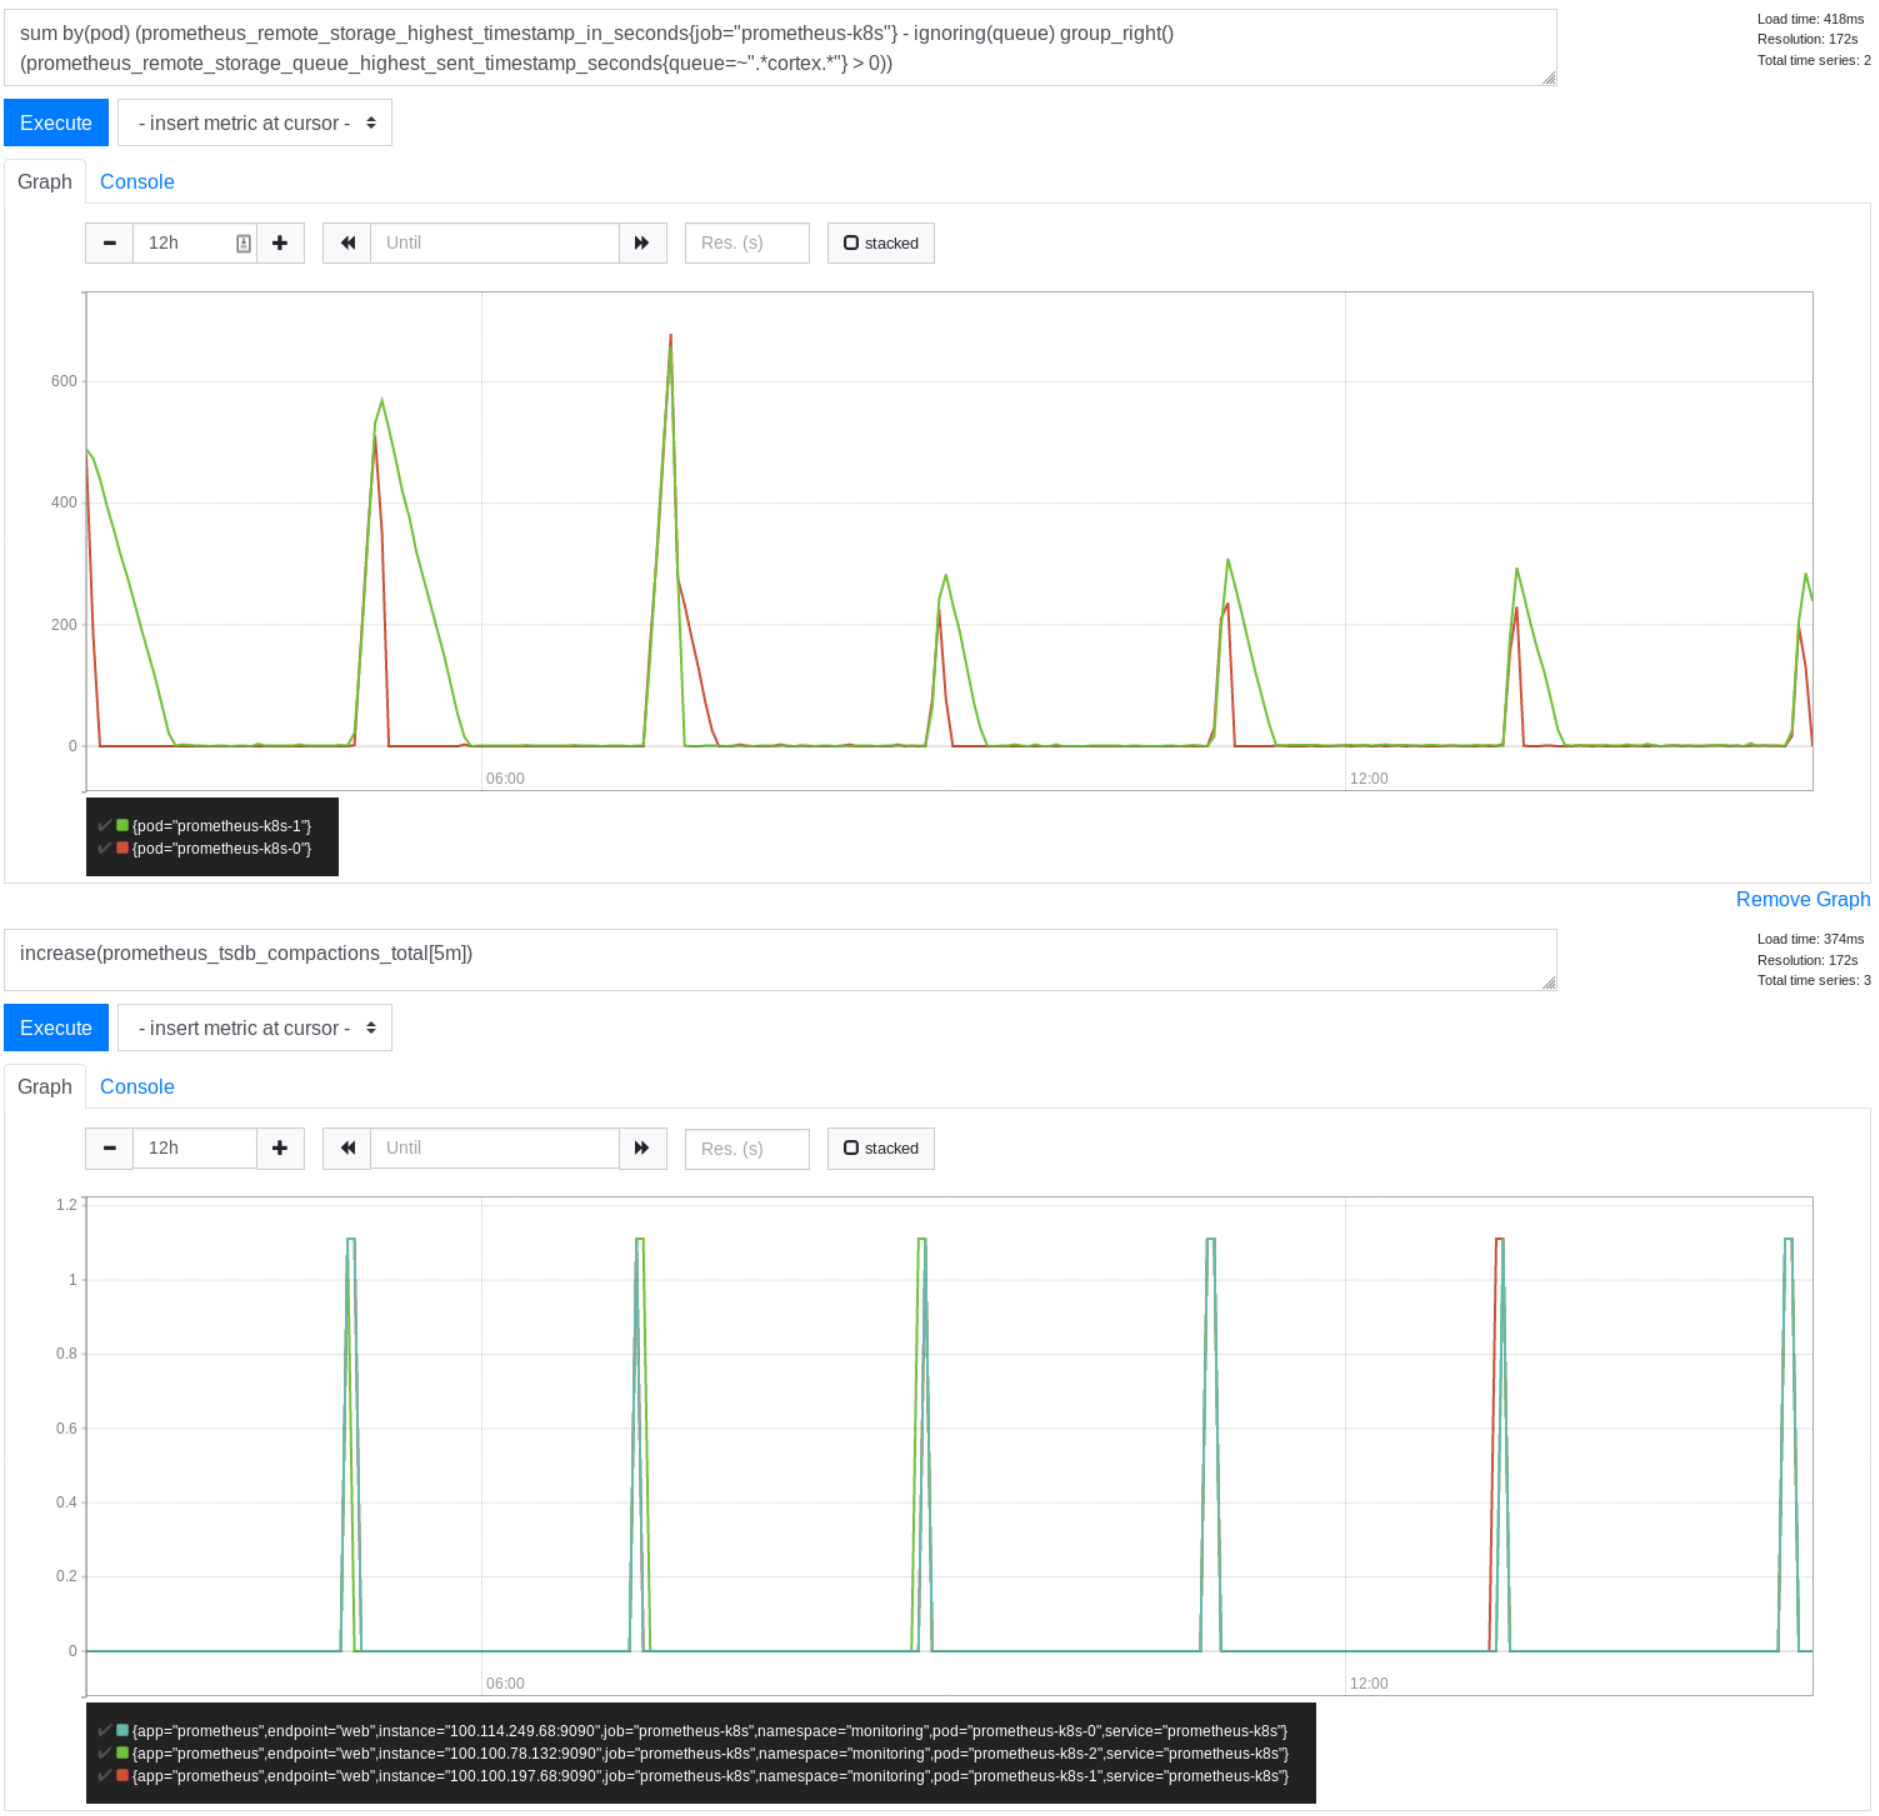Fast-forward end time in first graph

coord(642,243)
